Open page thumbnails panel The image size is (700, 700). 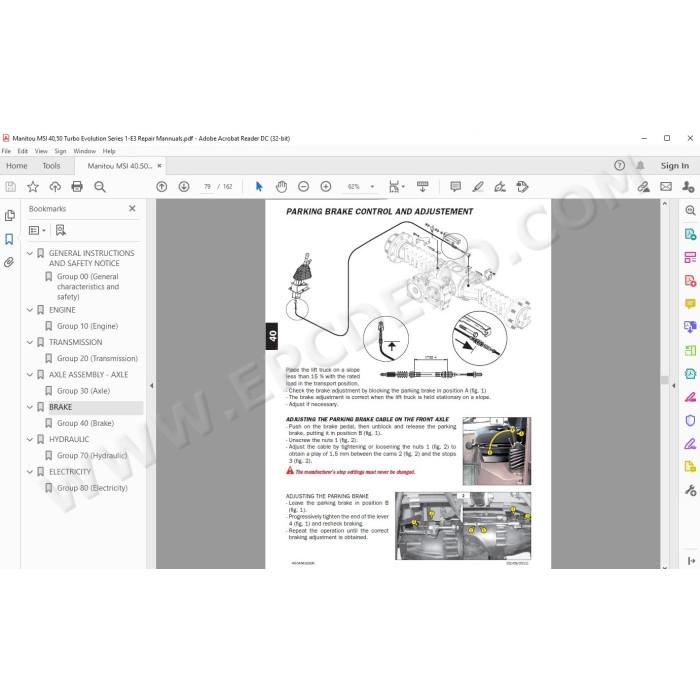point(9,216)
